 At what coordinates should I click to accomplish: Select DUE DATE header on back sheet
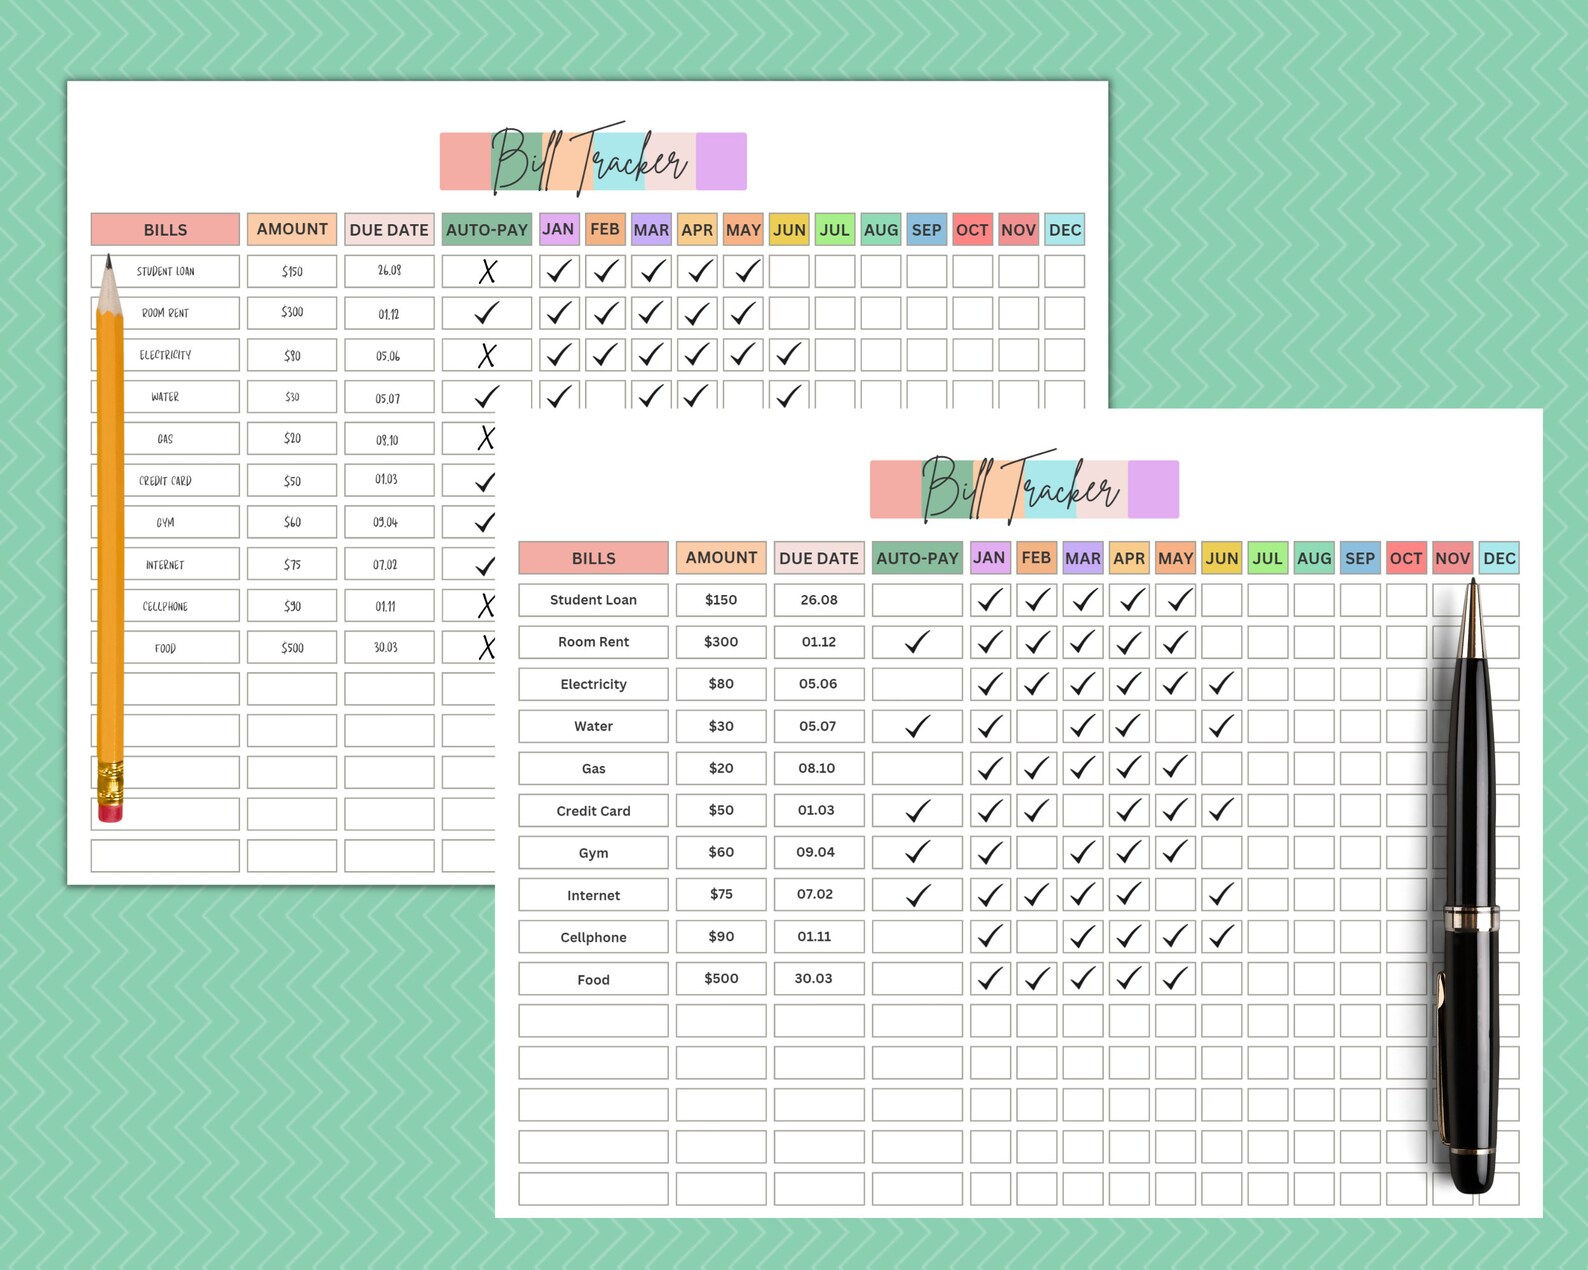[x=389, y=229]
